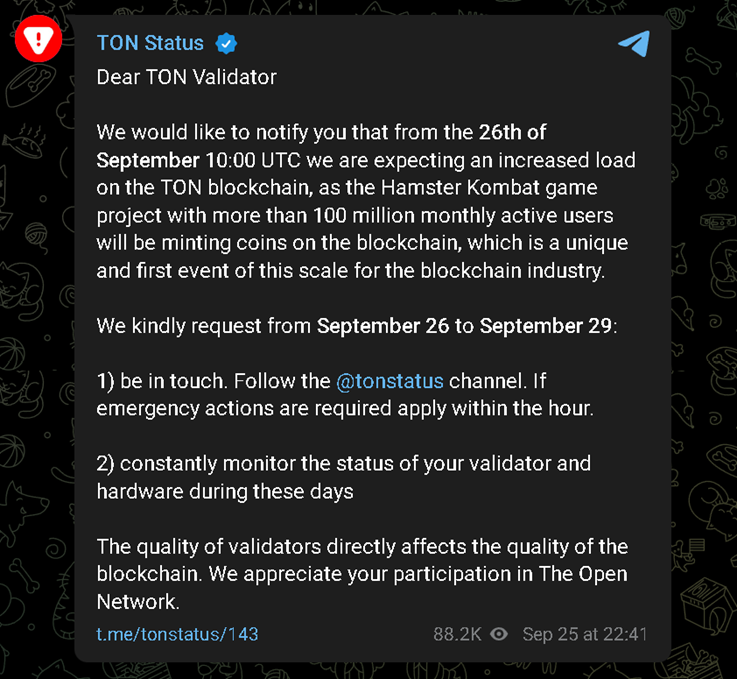Click the Telegram paper plane icon
The image size is (737, 679).
coord(633,43)
